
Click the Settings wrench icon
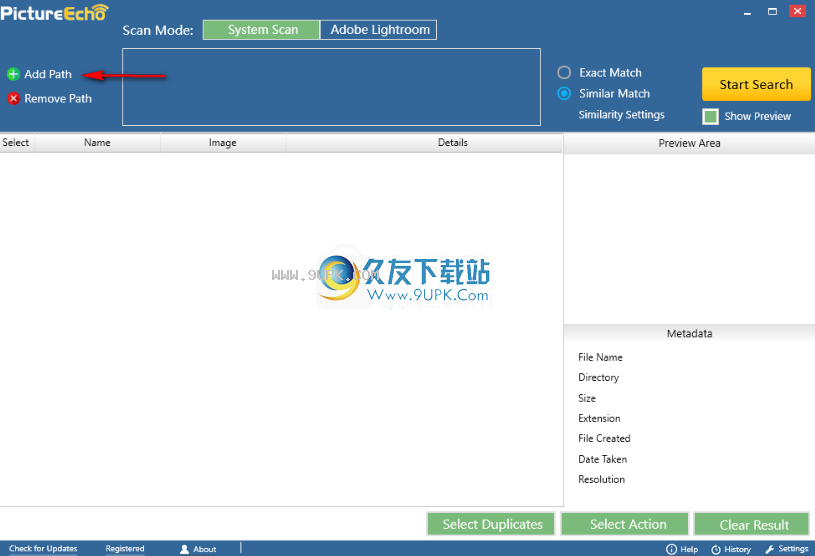(770, 549)
